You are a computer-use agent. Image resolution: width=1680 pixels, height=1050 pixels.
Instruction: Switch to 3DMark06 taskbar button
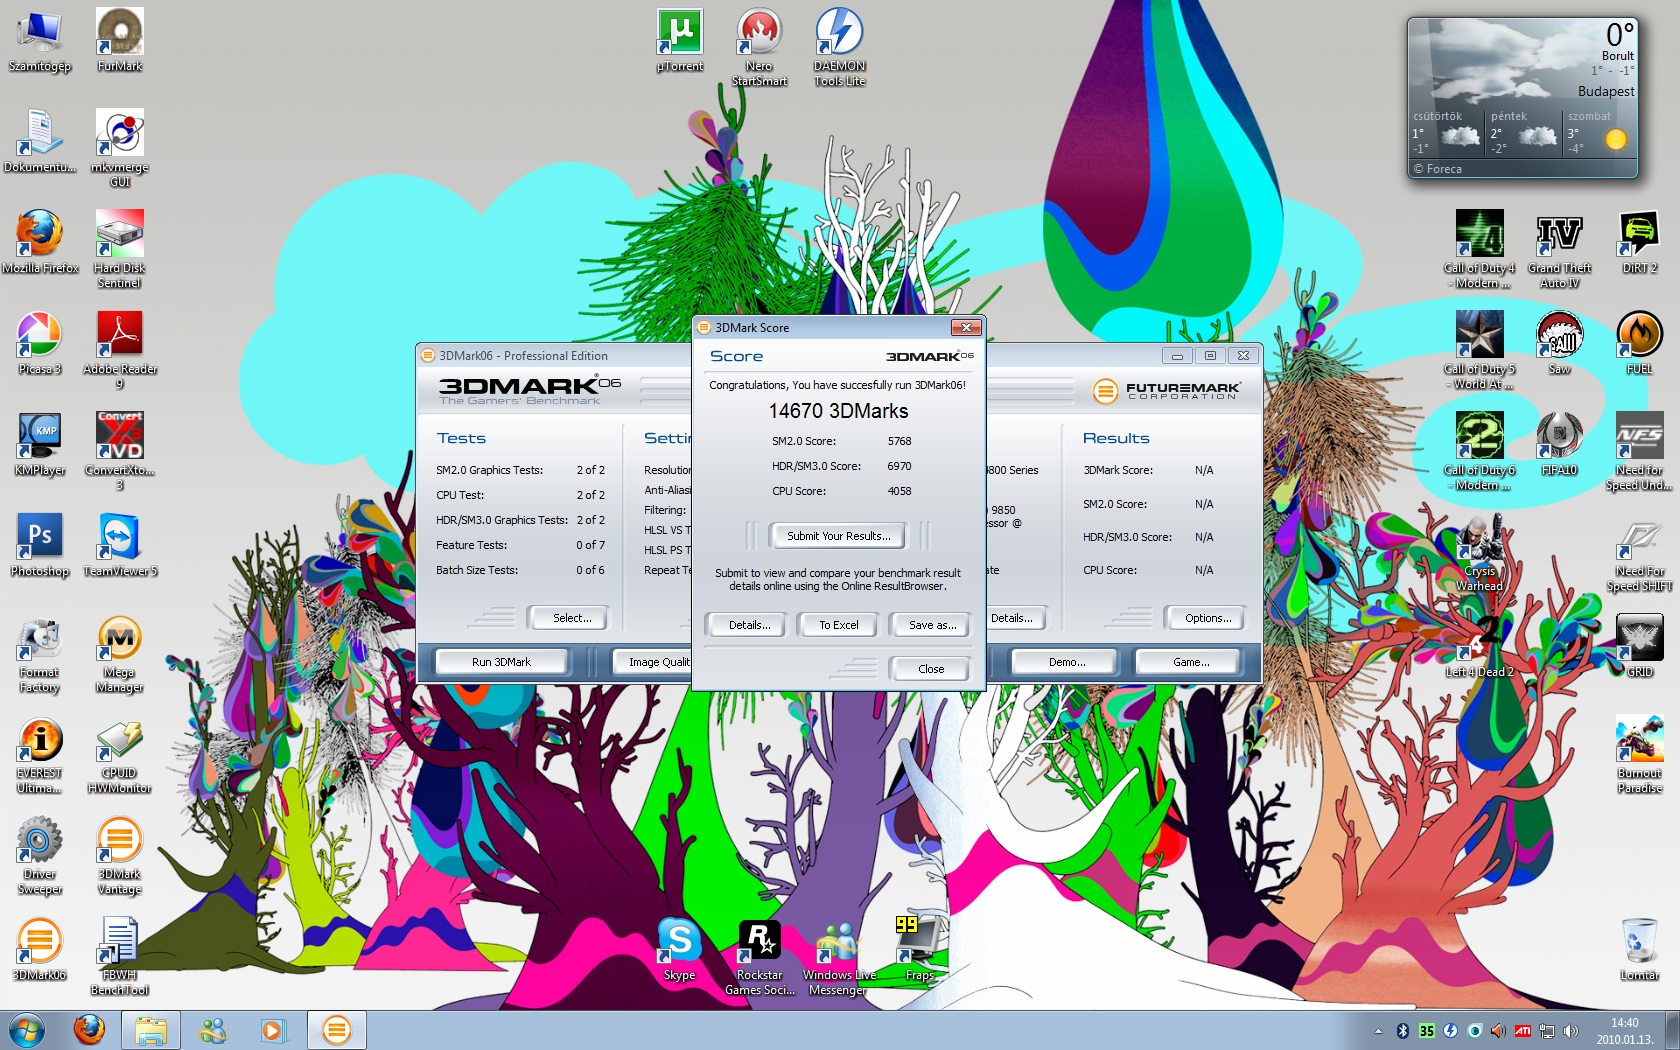(x=337, y=1030)
